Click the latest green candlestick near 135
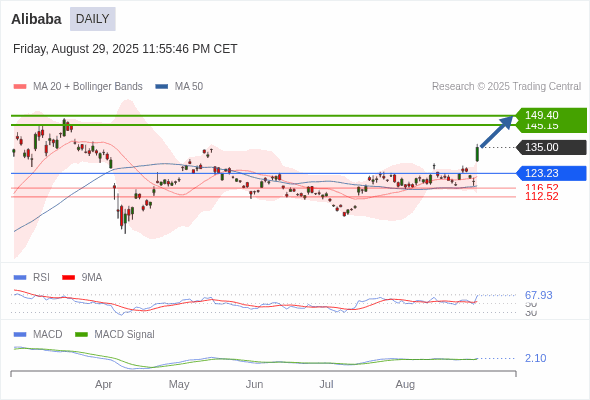Screen dimensions: 590x400 [x=477, y=154]
